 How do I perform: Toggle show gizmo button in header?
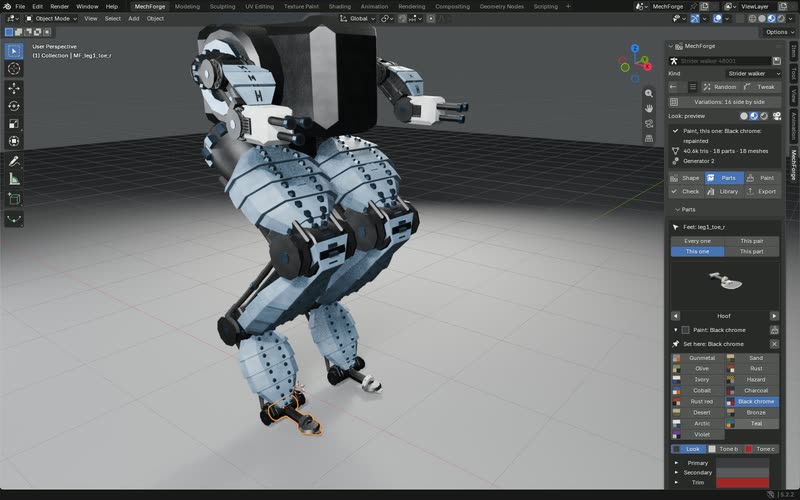coord(694,18)
